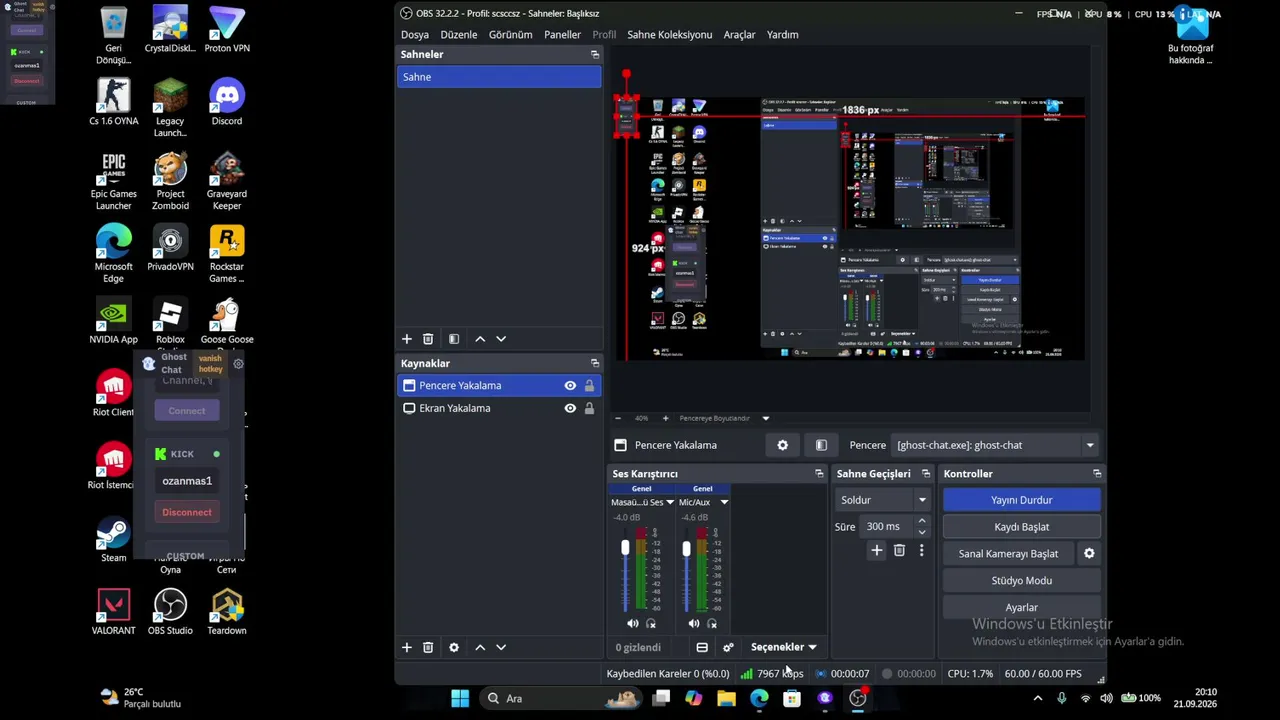The width and height of the screenshot is (1280, 720).
Task: Open Masaüstü Ses channel dropdown arrow
Action: (668, 502)
